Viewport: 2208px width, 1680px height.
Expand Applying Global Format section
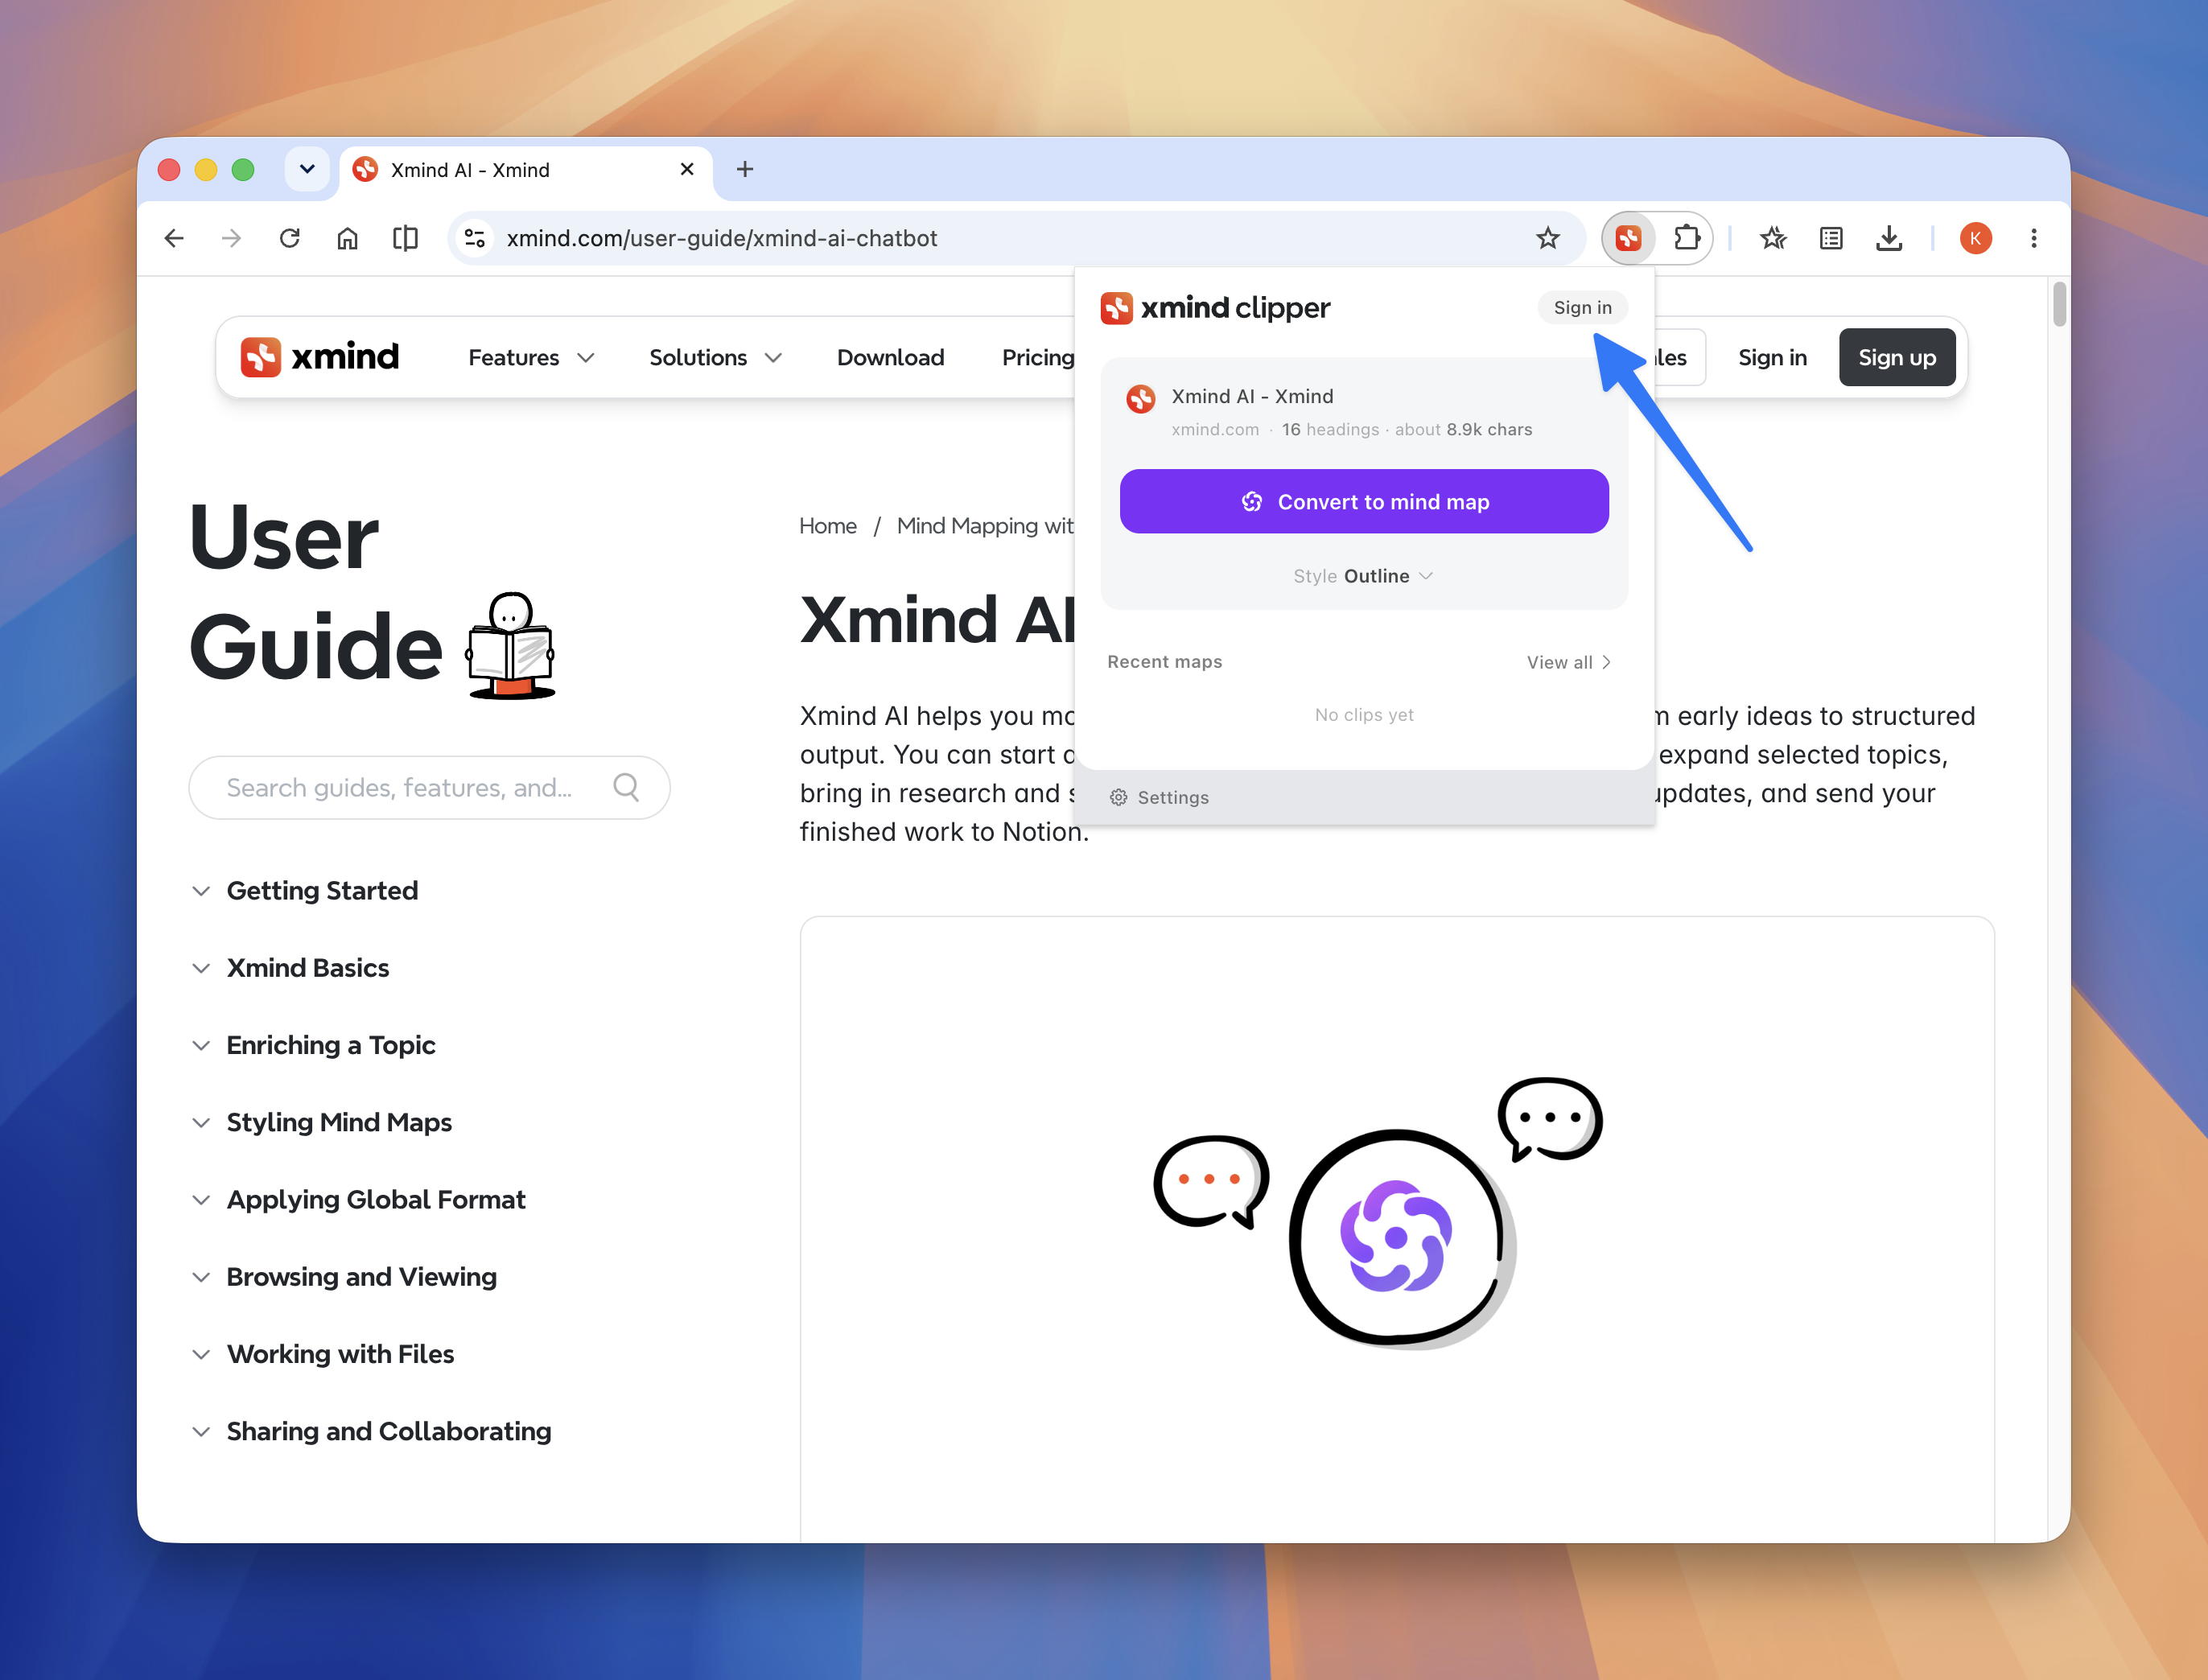pyautogui.click(x=358, y=1198)
